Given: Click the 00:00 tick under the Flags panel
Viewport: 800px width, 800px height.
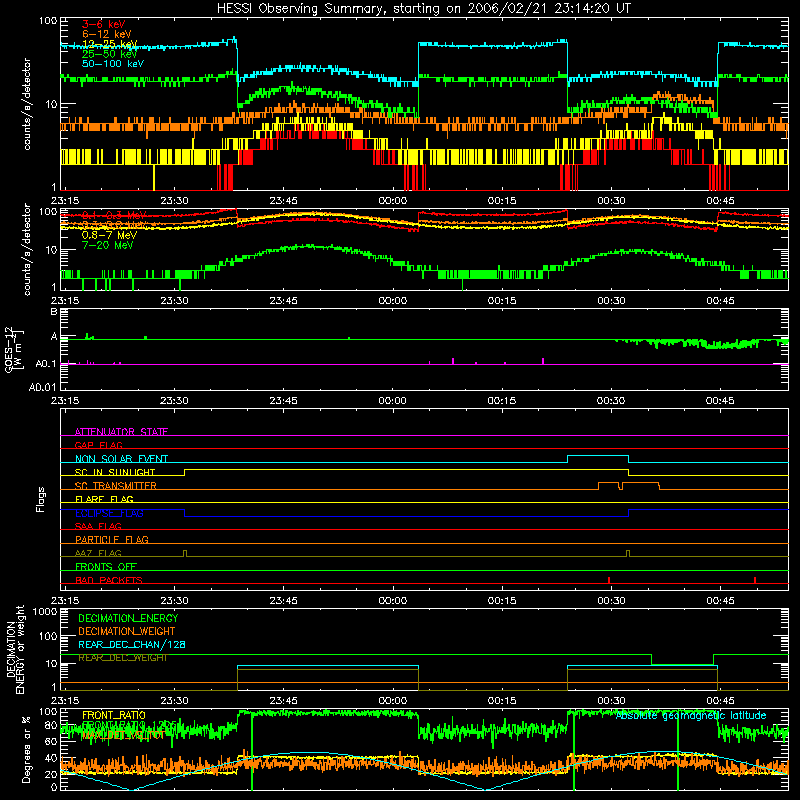Looking at the screenshot, I should click(392, 601).
